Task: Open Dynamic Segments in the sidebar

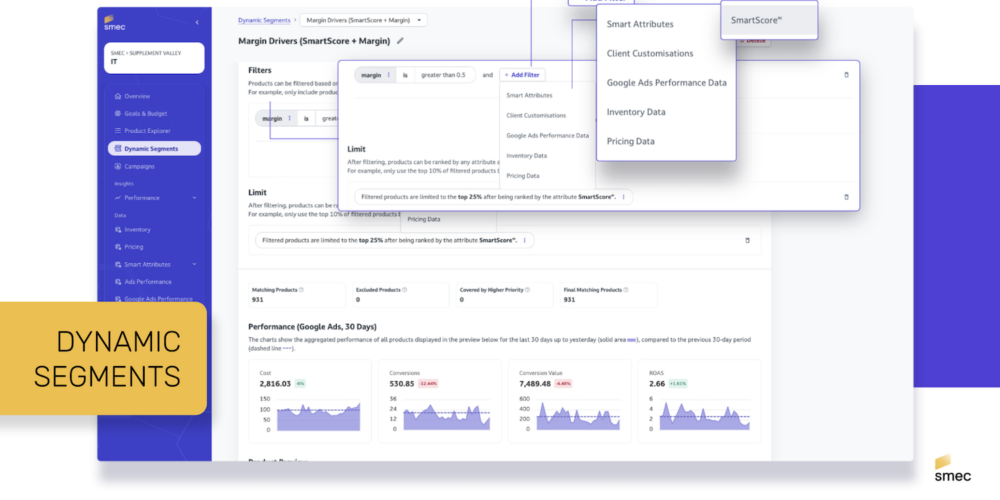Action: point(154,148)
